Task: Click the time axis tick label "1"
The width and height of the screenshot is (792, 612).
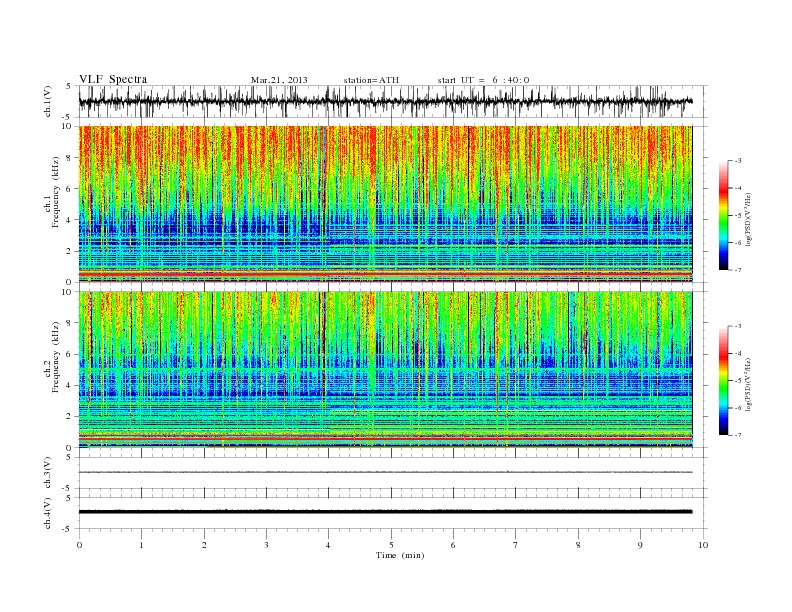Action: pos(142,545)
